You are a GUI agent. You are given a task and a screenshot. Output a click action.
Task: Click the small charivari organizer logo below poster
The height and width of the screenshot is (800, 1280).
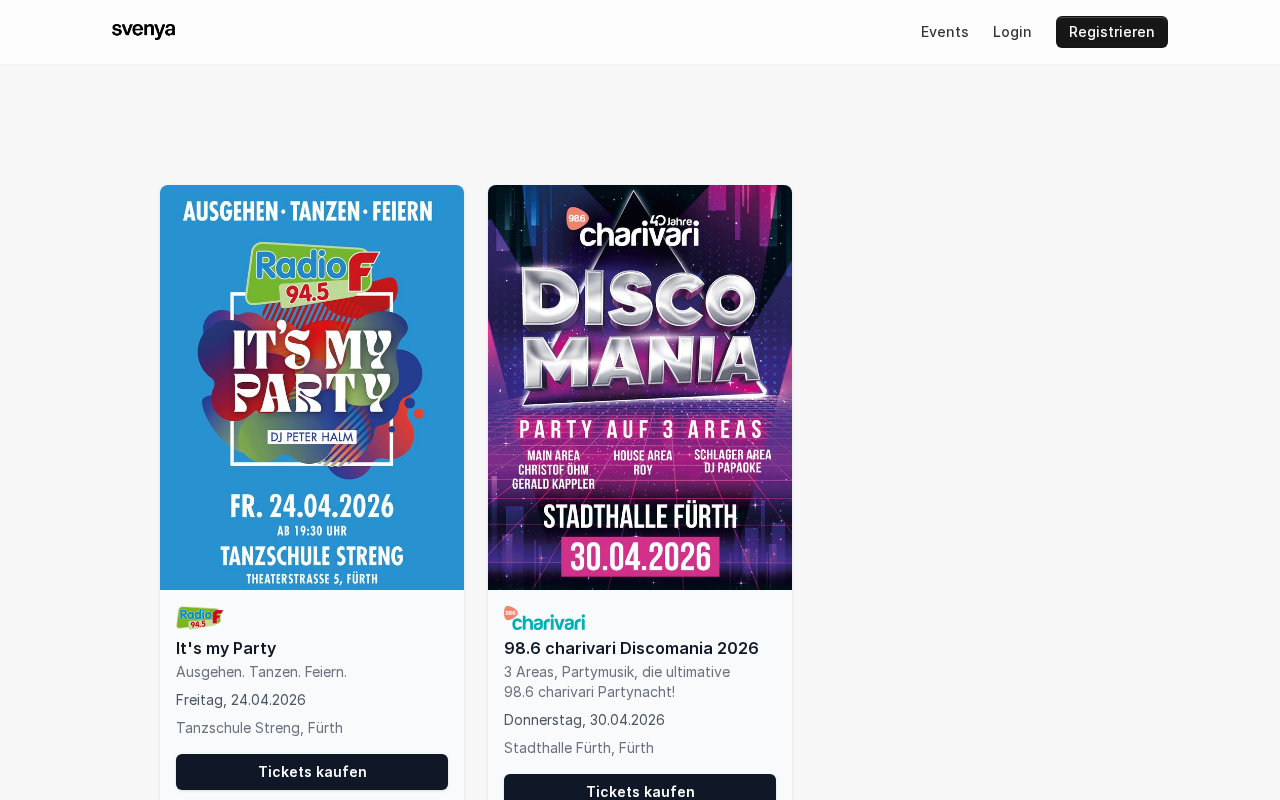pyautogui.click(x=545, y=619)
